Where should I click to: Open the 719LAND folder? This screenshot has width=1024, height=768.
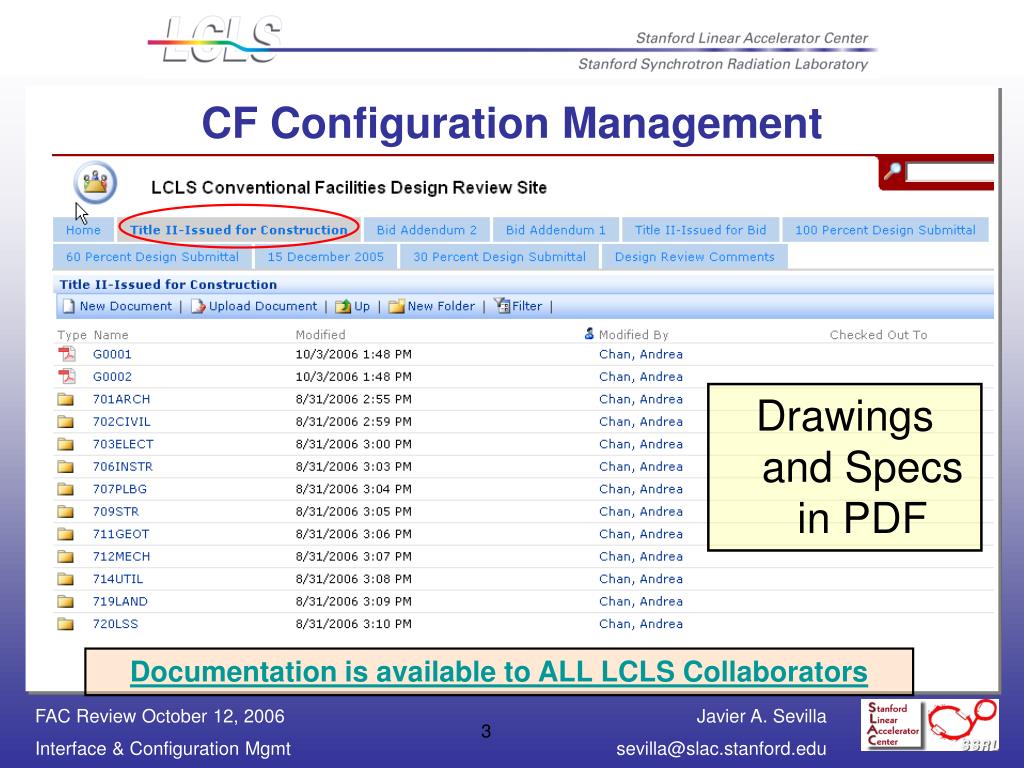tap(120, 601)
